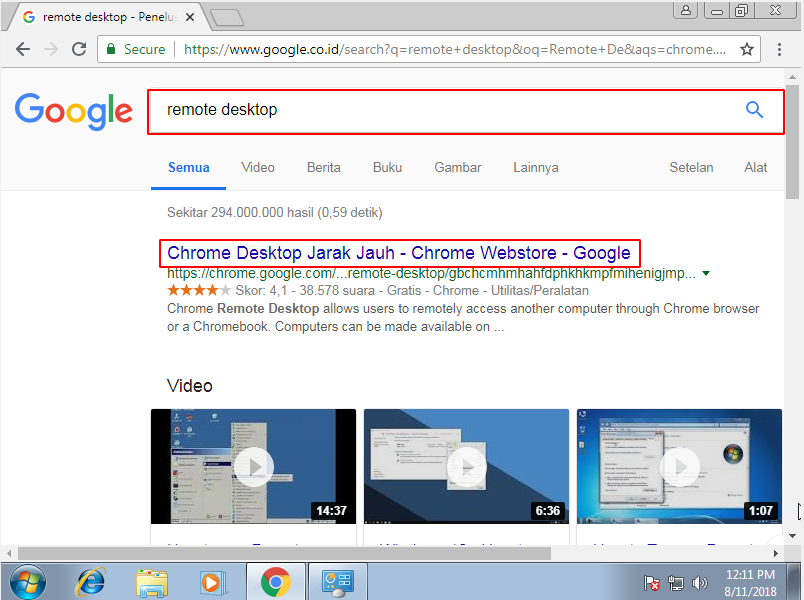Open the Setelan search settings

pyautogui.click(x=691, y=168)
